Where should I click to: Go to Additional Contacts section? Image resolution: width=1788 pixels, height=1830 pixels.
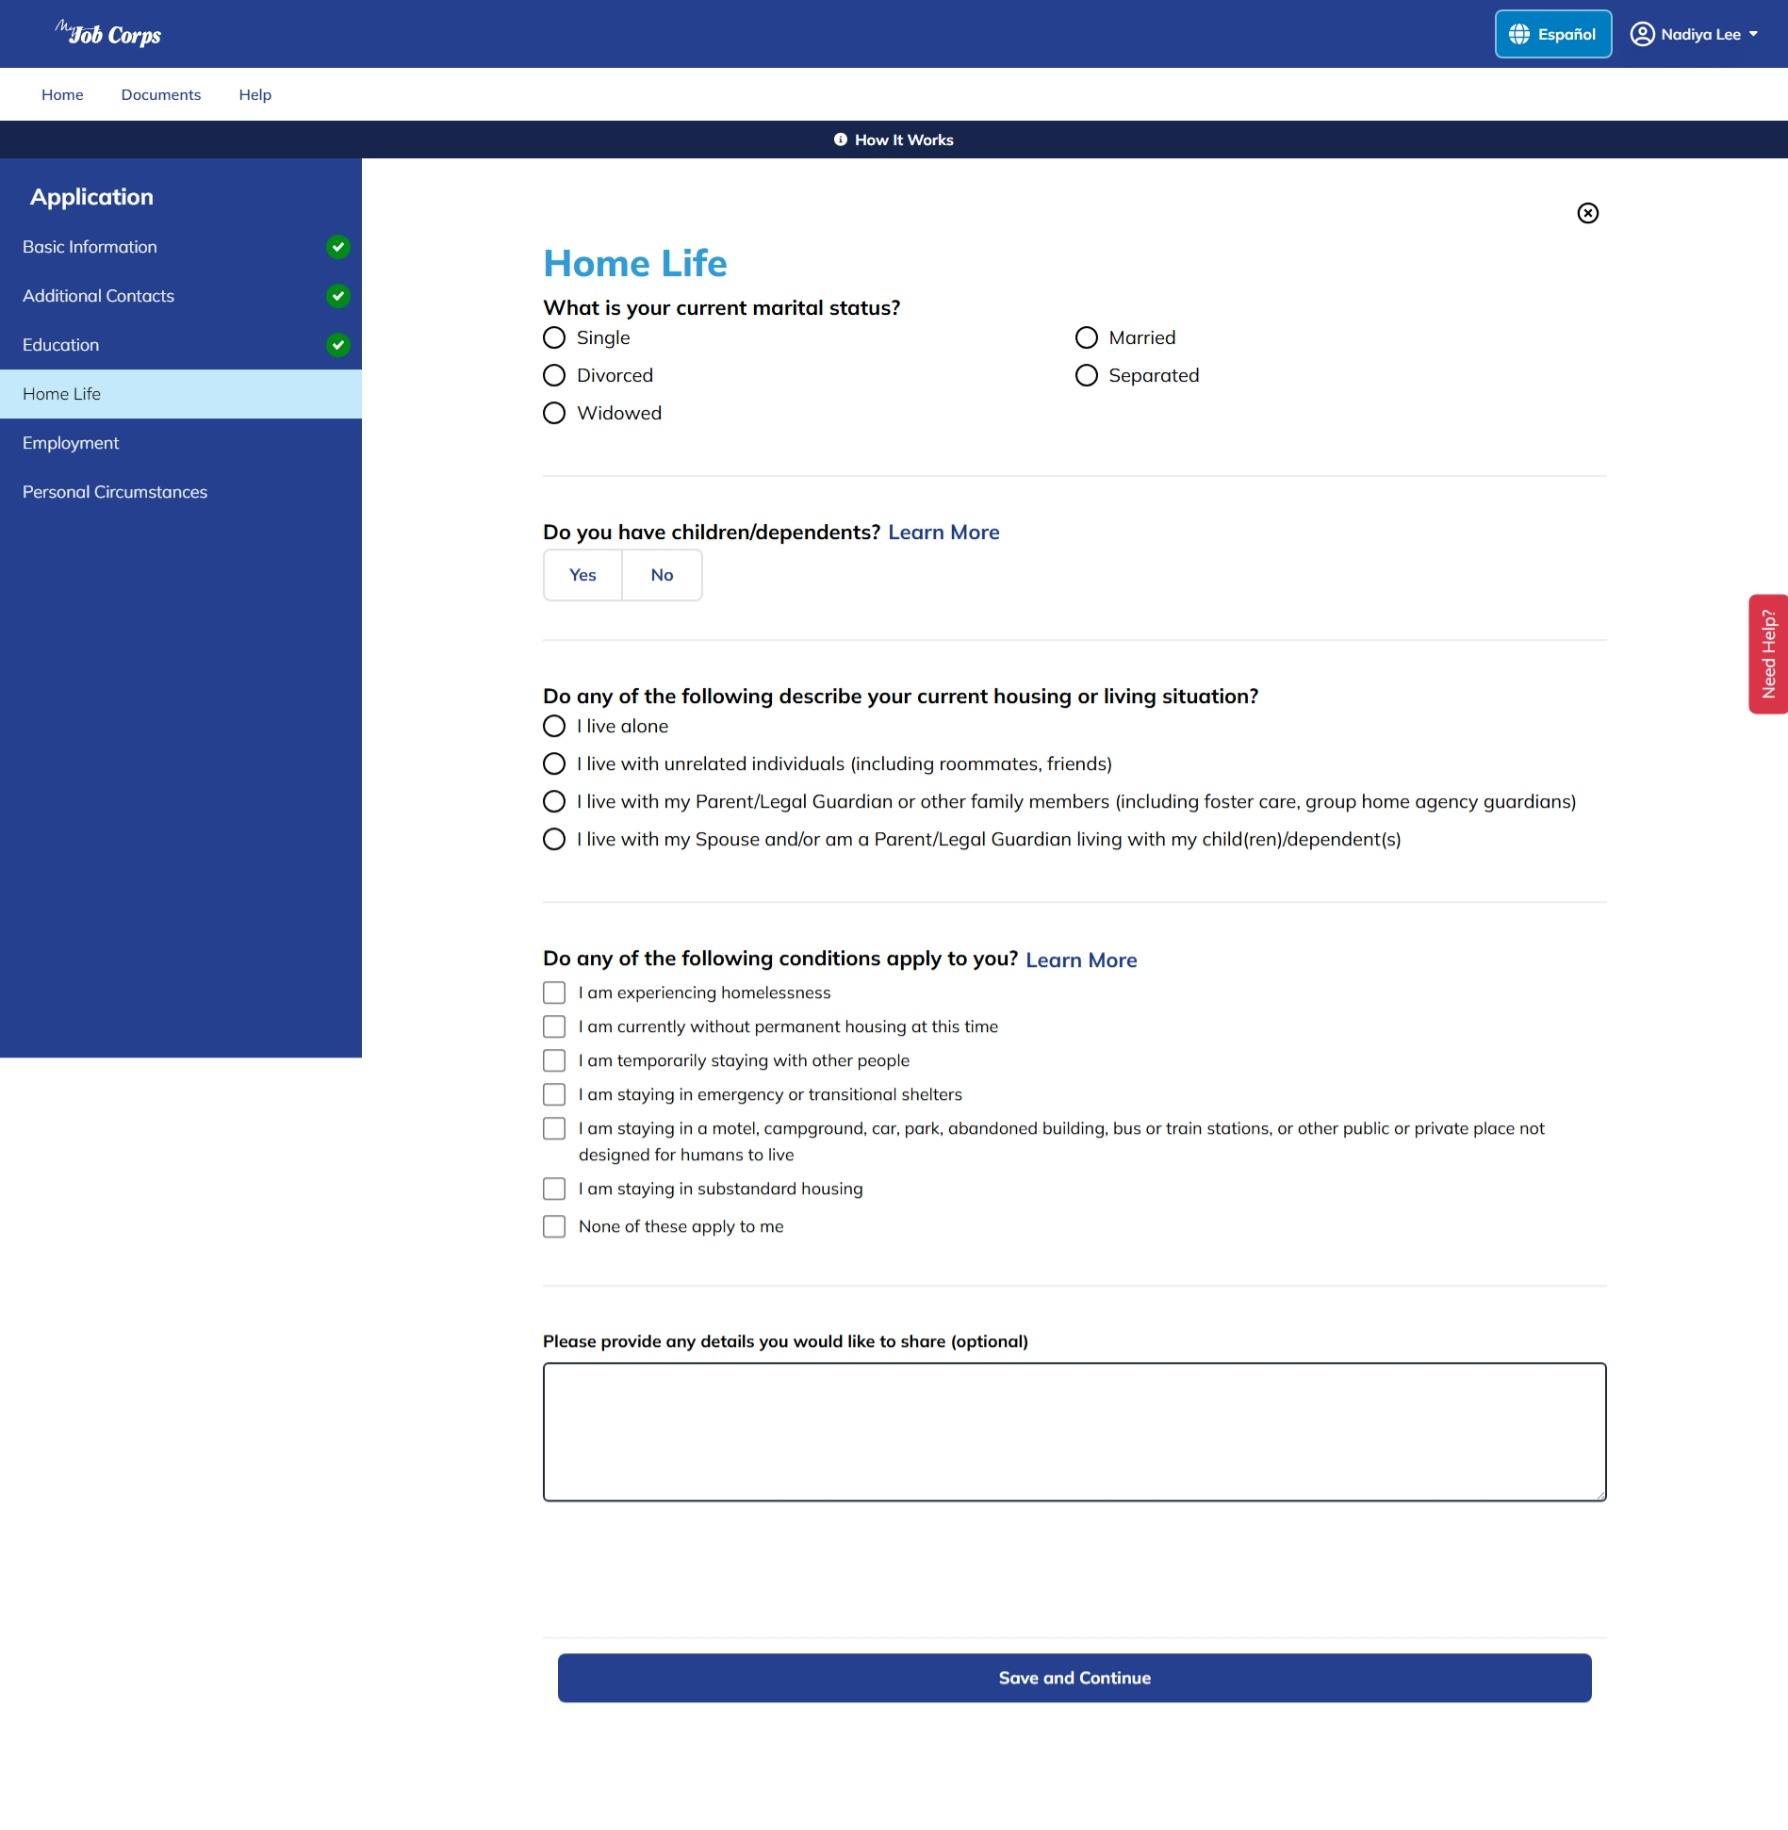point(181,296)
